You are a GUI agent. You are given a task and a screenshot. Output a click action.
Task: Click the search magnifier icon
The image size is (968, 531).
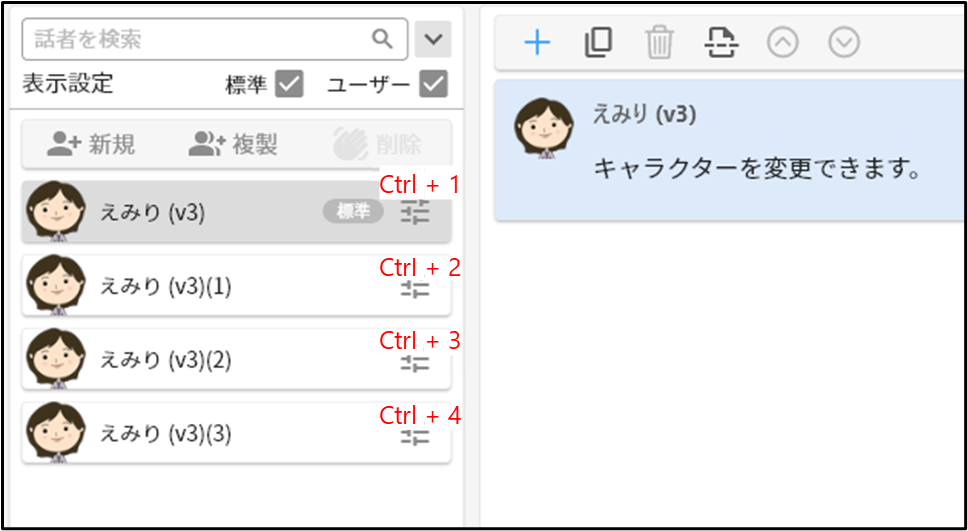click(x=382, y=39)
